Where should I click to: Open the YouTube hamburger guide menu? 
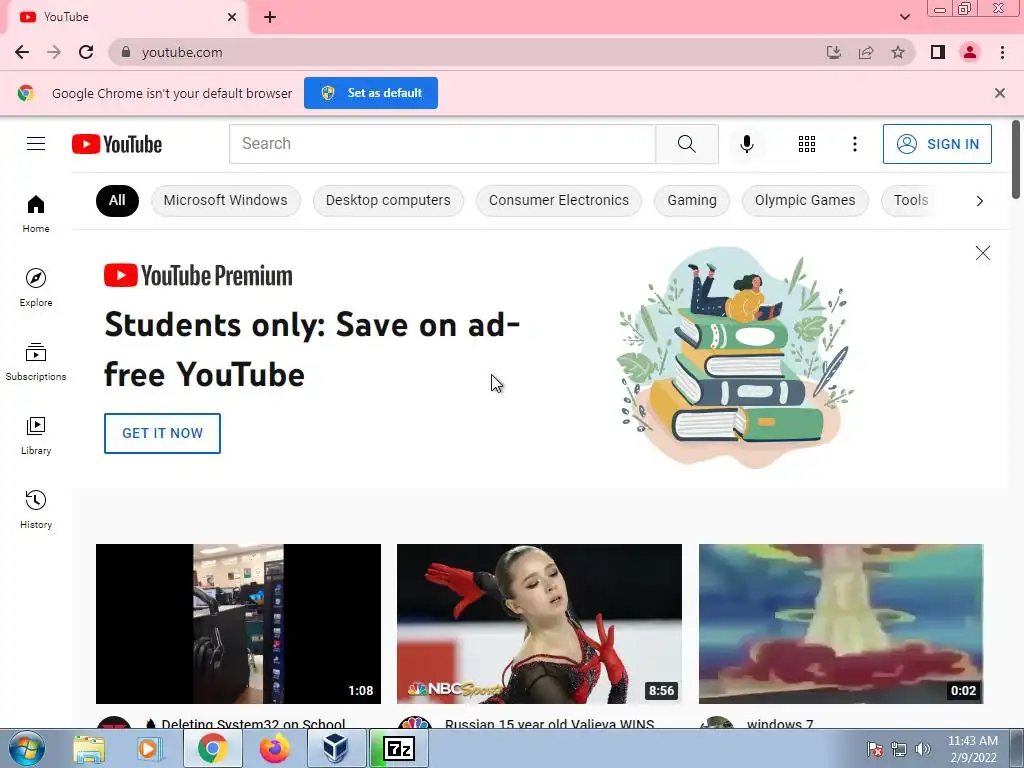coord(36,144)
